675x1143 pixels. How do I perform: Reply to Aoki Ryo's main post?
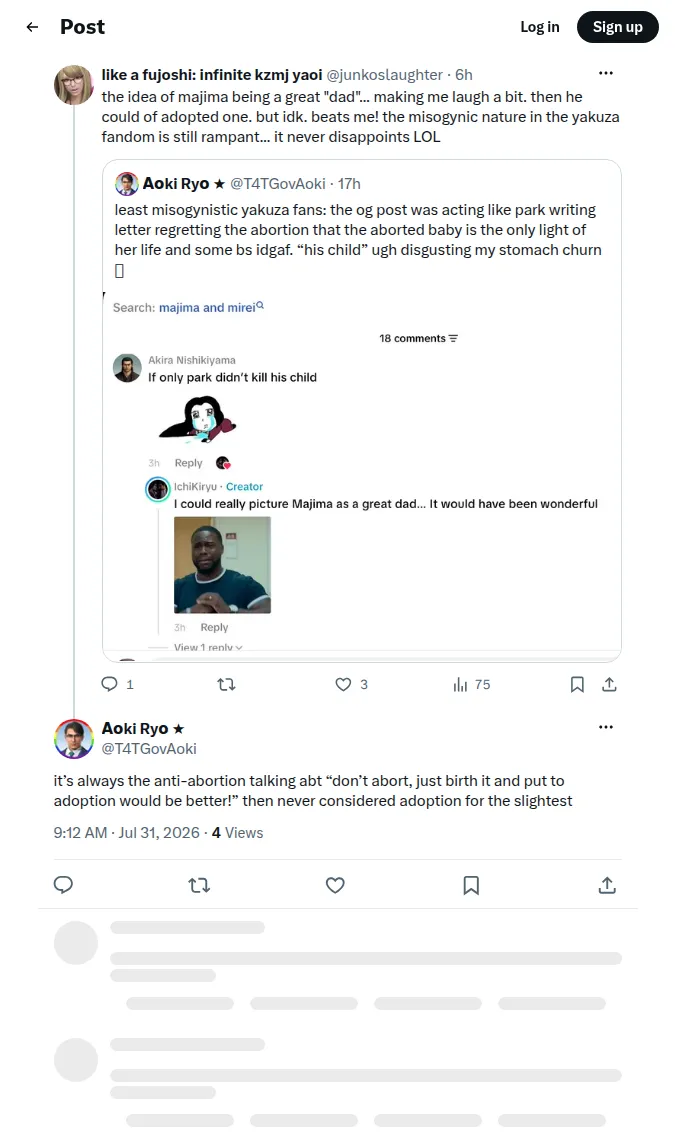pos(63,885)
